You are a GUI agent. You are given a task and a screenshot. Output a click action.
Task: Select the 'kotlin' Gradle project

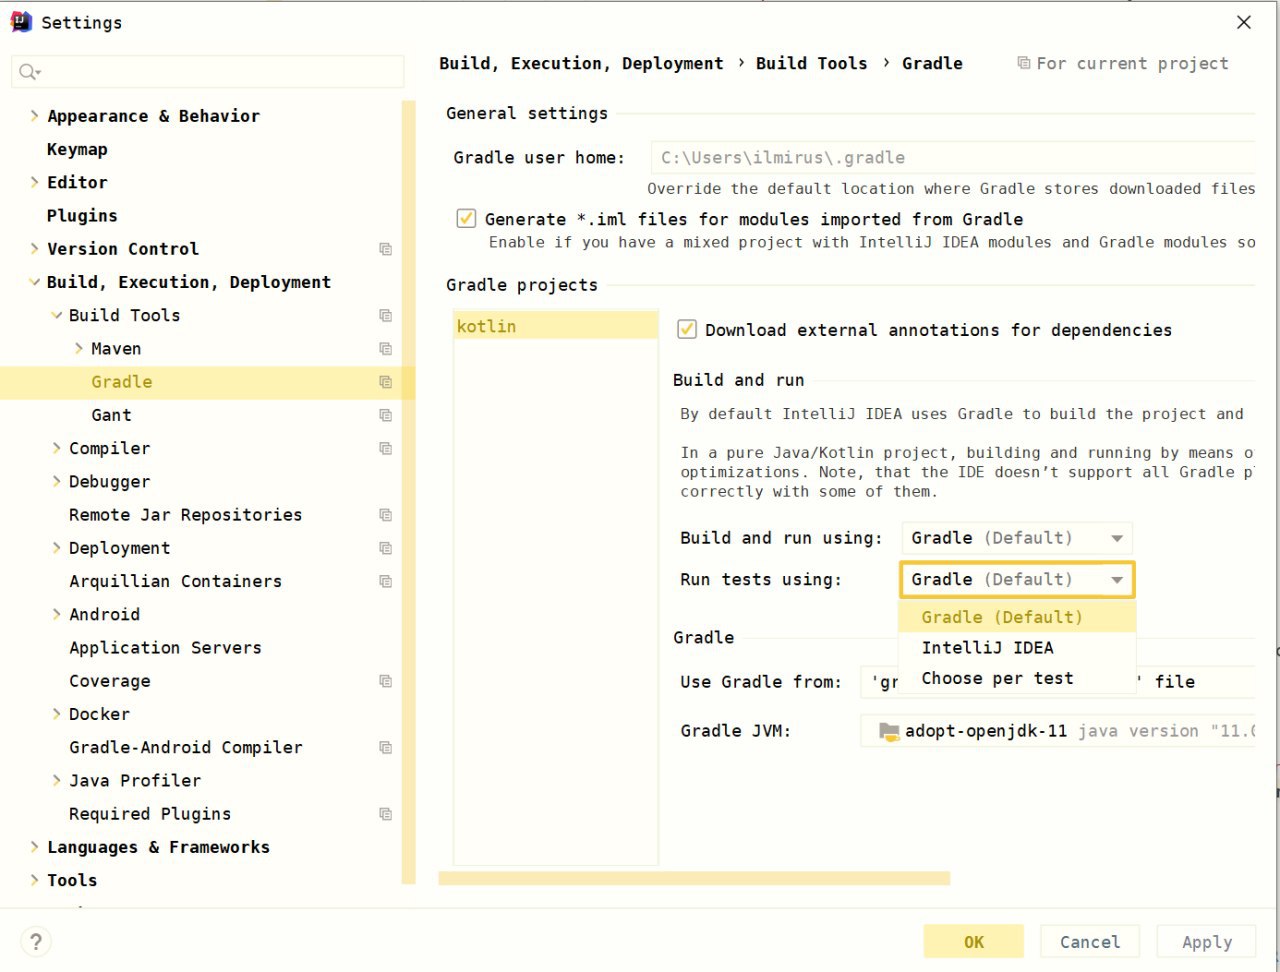pyautogui.click(x=556, y=326)
